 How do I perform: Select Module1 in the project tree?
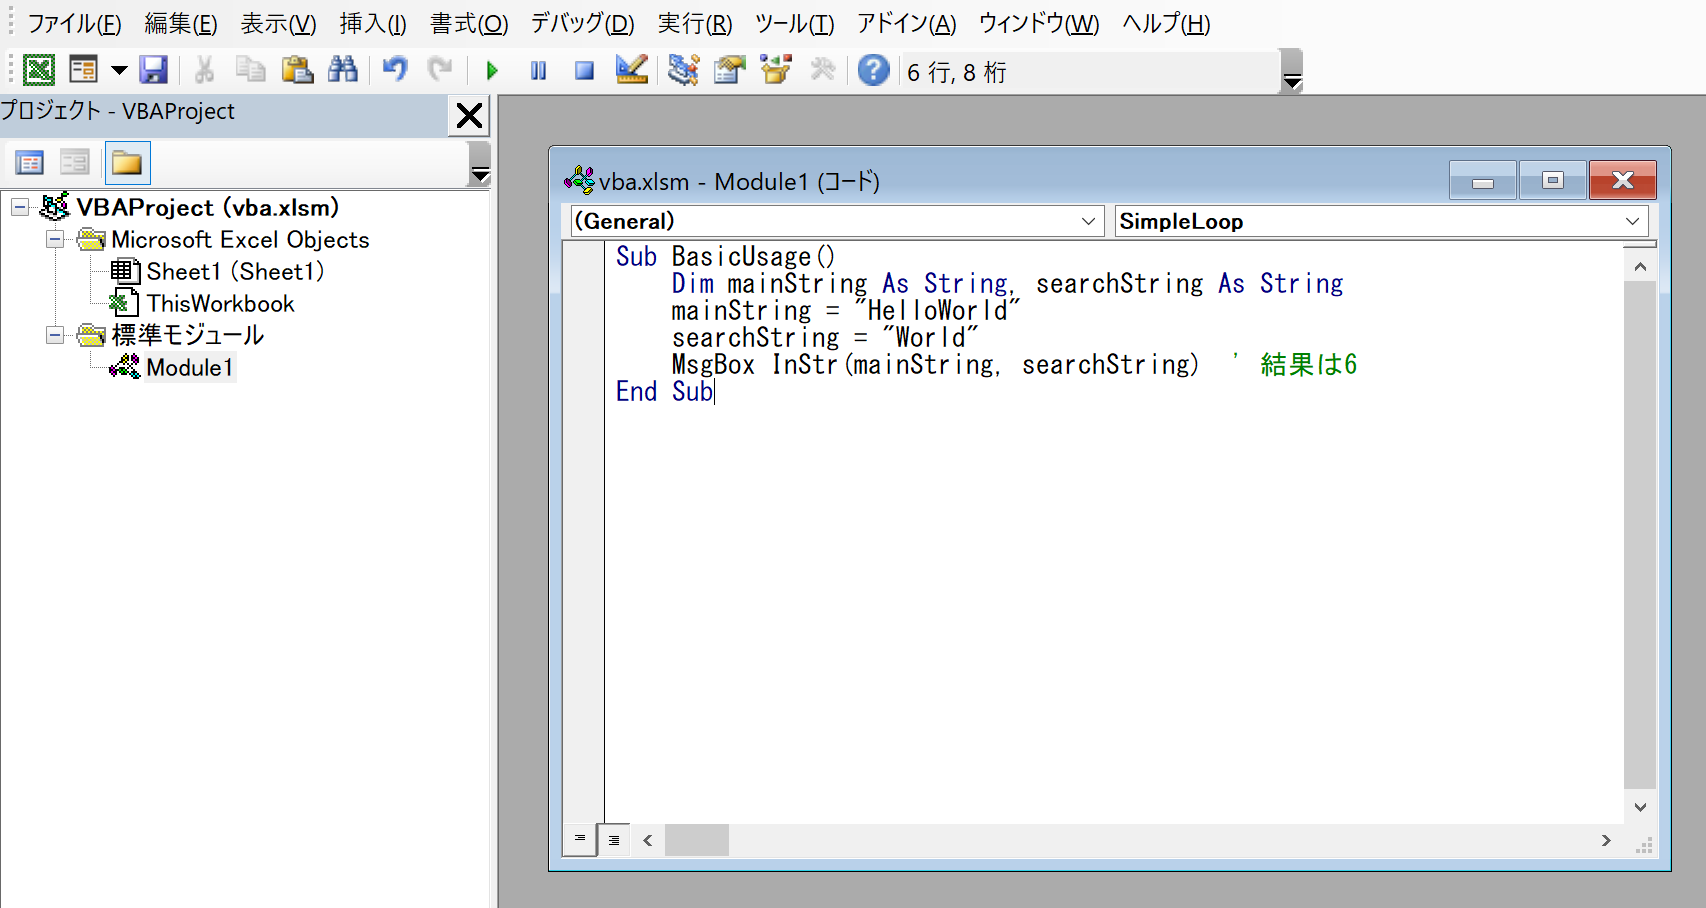190,367
